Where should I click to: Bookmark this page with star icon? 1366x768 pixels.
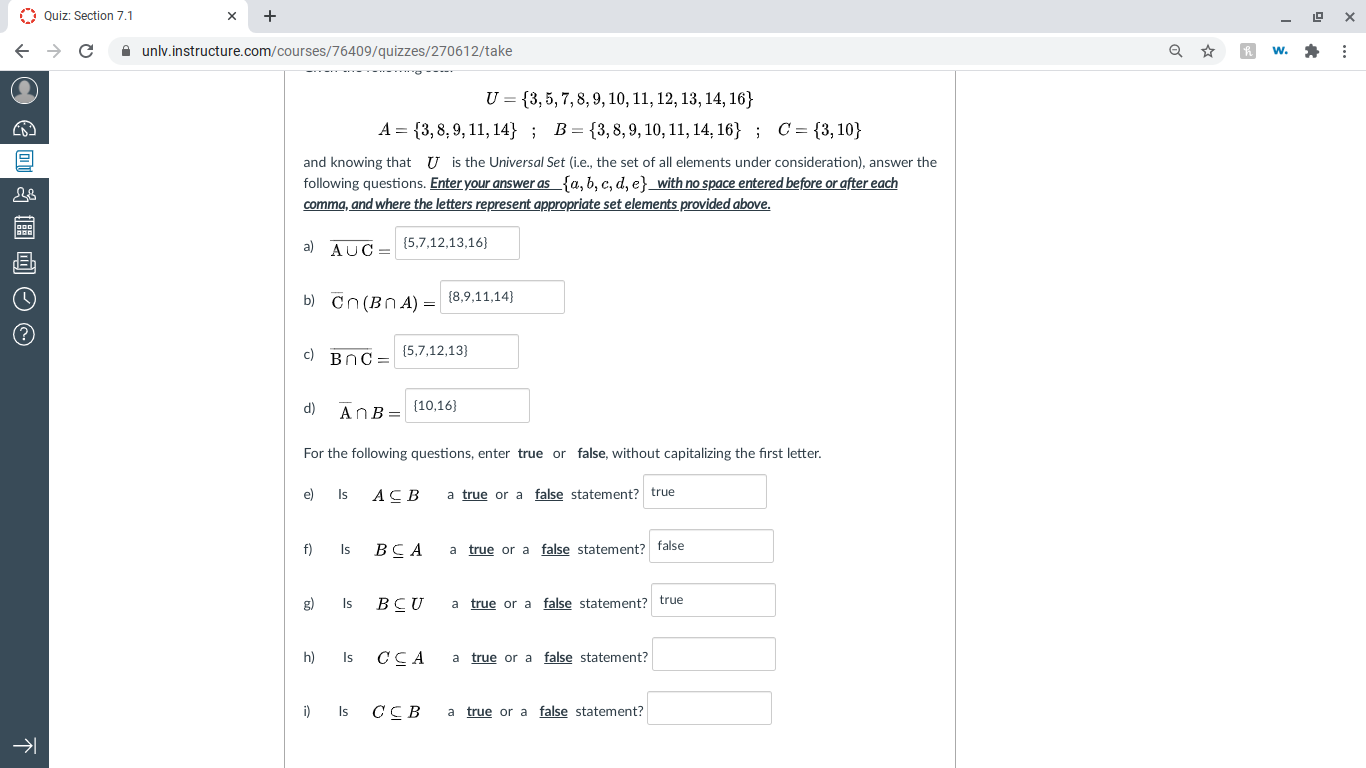tap(1208, 51)
